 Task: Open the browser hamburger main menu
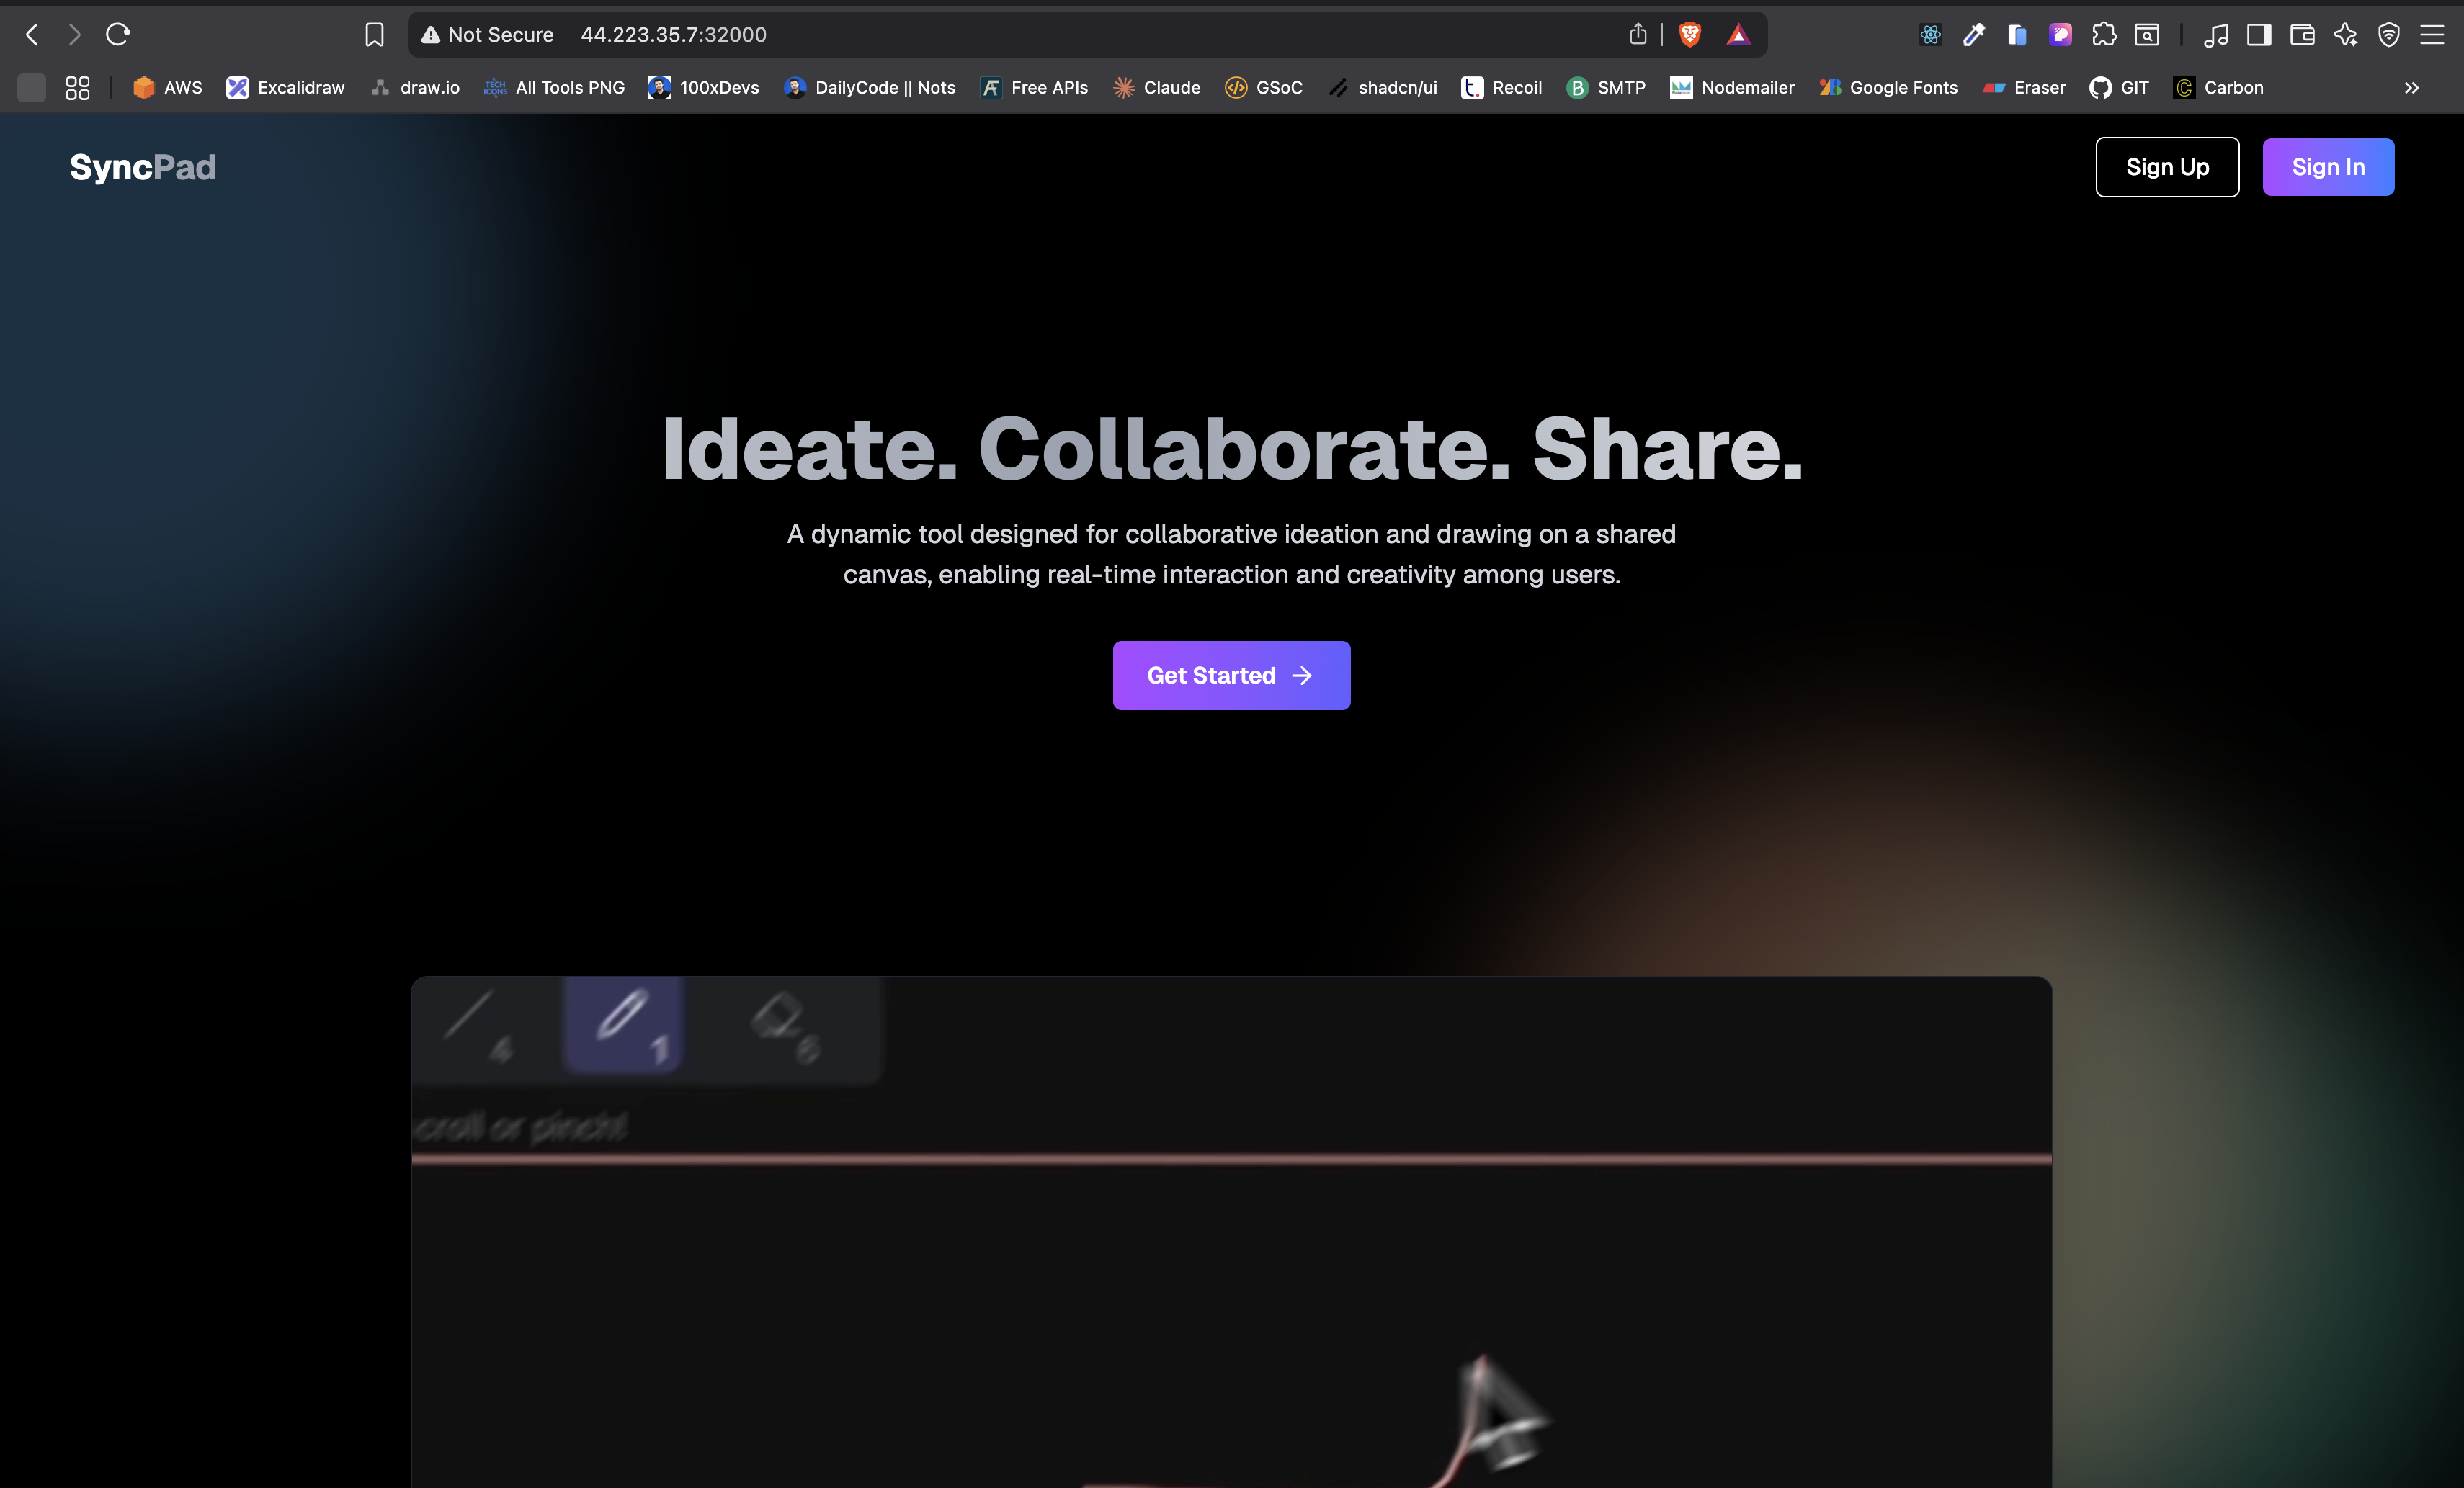(x=2432, y=35)
